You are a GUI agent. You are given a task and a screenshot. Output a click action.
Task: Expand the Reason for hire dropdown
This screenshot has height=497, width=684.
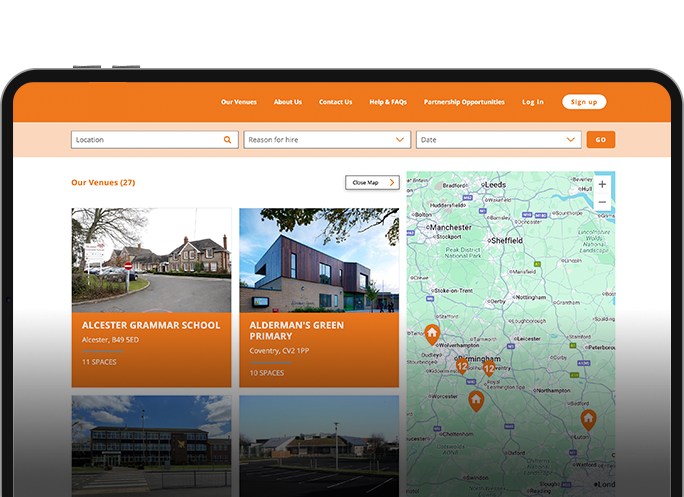click(x=326, y=140)
